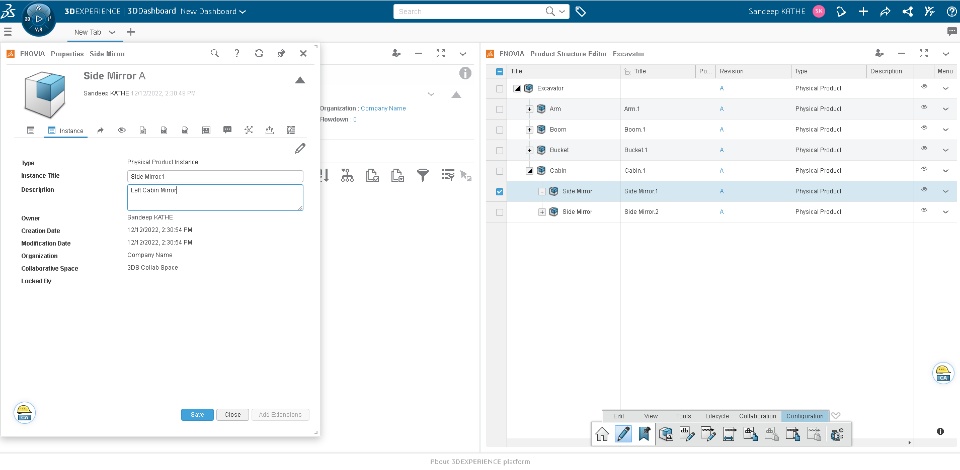
Task: Open the Lifecycle tab of the action bar
Action: click(x=717, y=416)
